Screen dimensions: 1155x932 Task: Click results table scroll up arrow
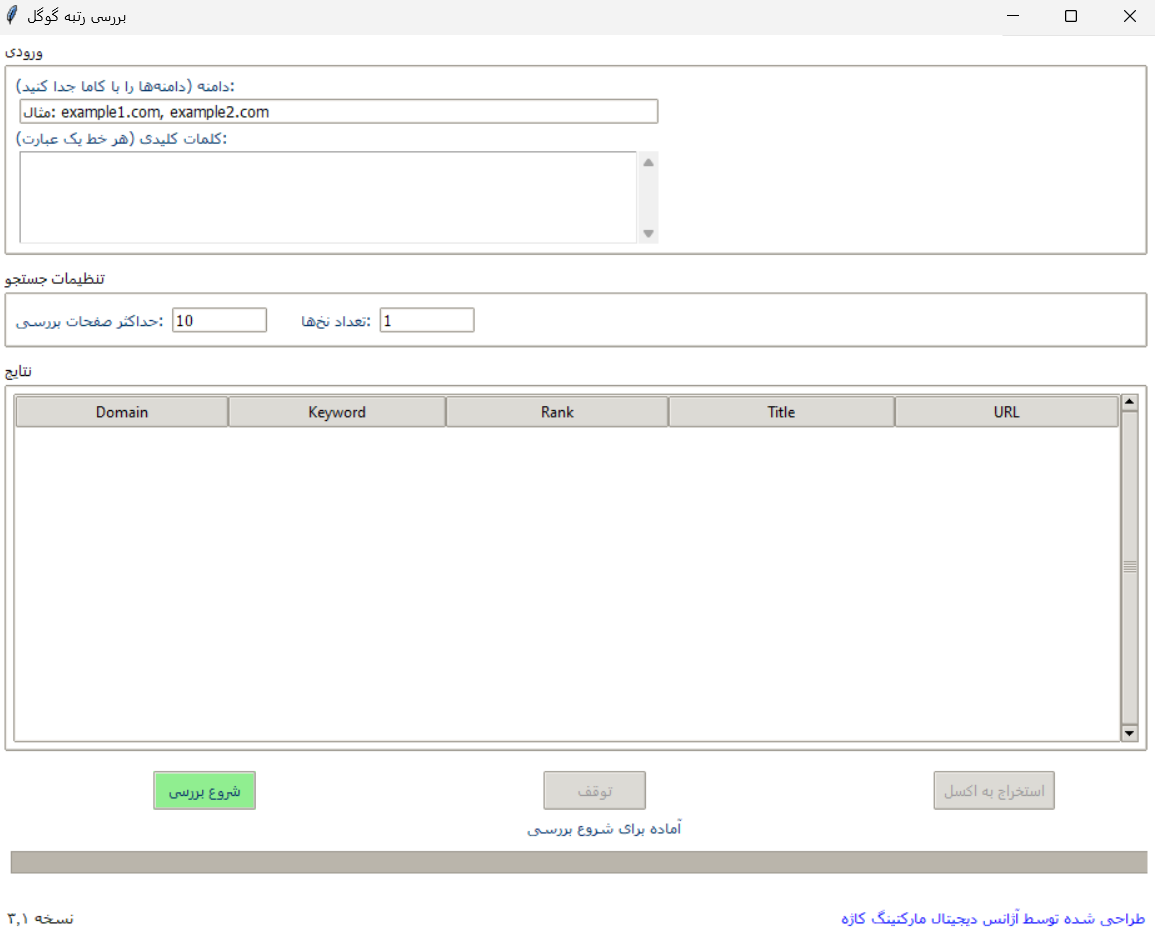(x=1129, y=402)
